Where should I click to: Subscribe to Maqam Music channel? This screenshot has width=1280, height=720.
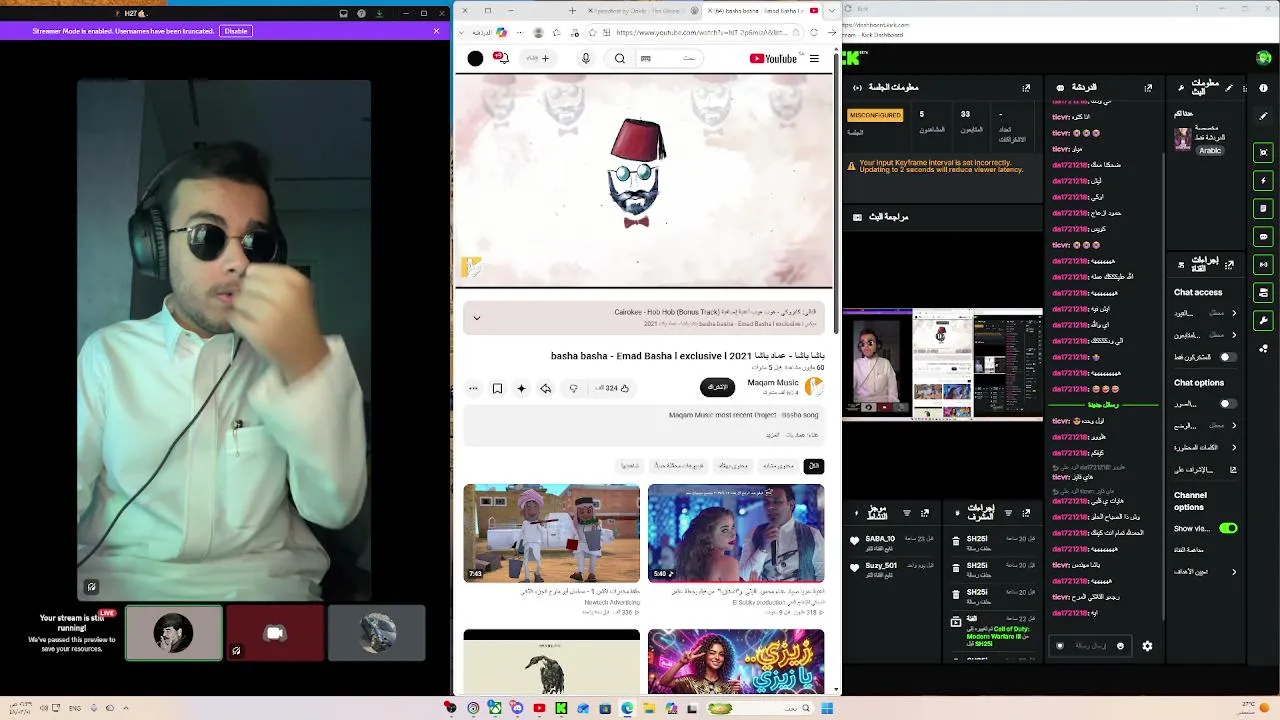718,387
